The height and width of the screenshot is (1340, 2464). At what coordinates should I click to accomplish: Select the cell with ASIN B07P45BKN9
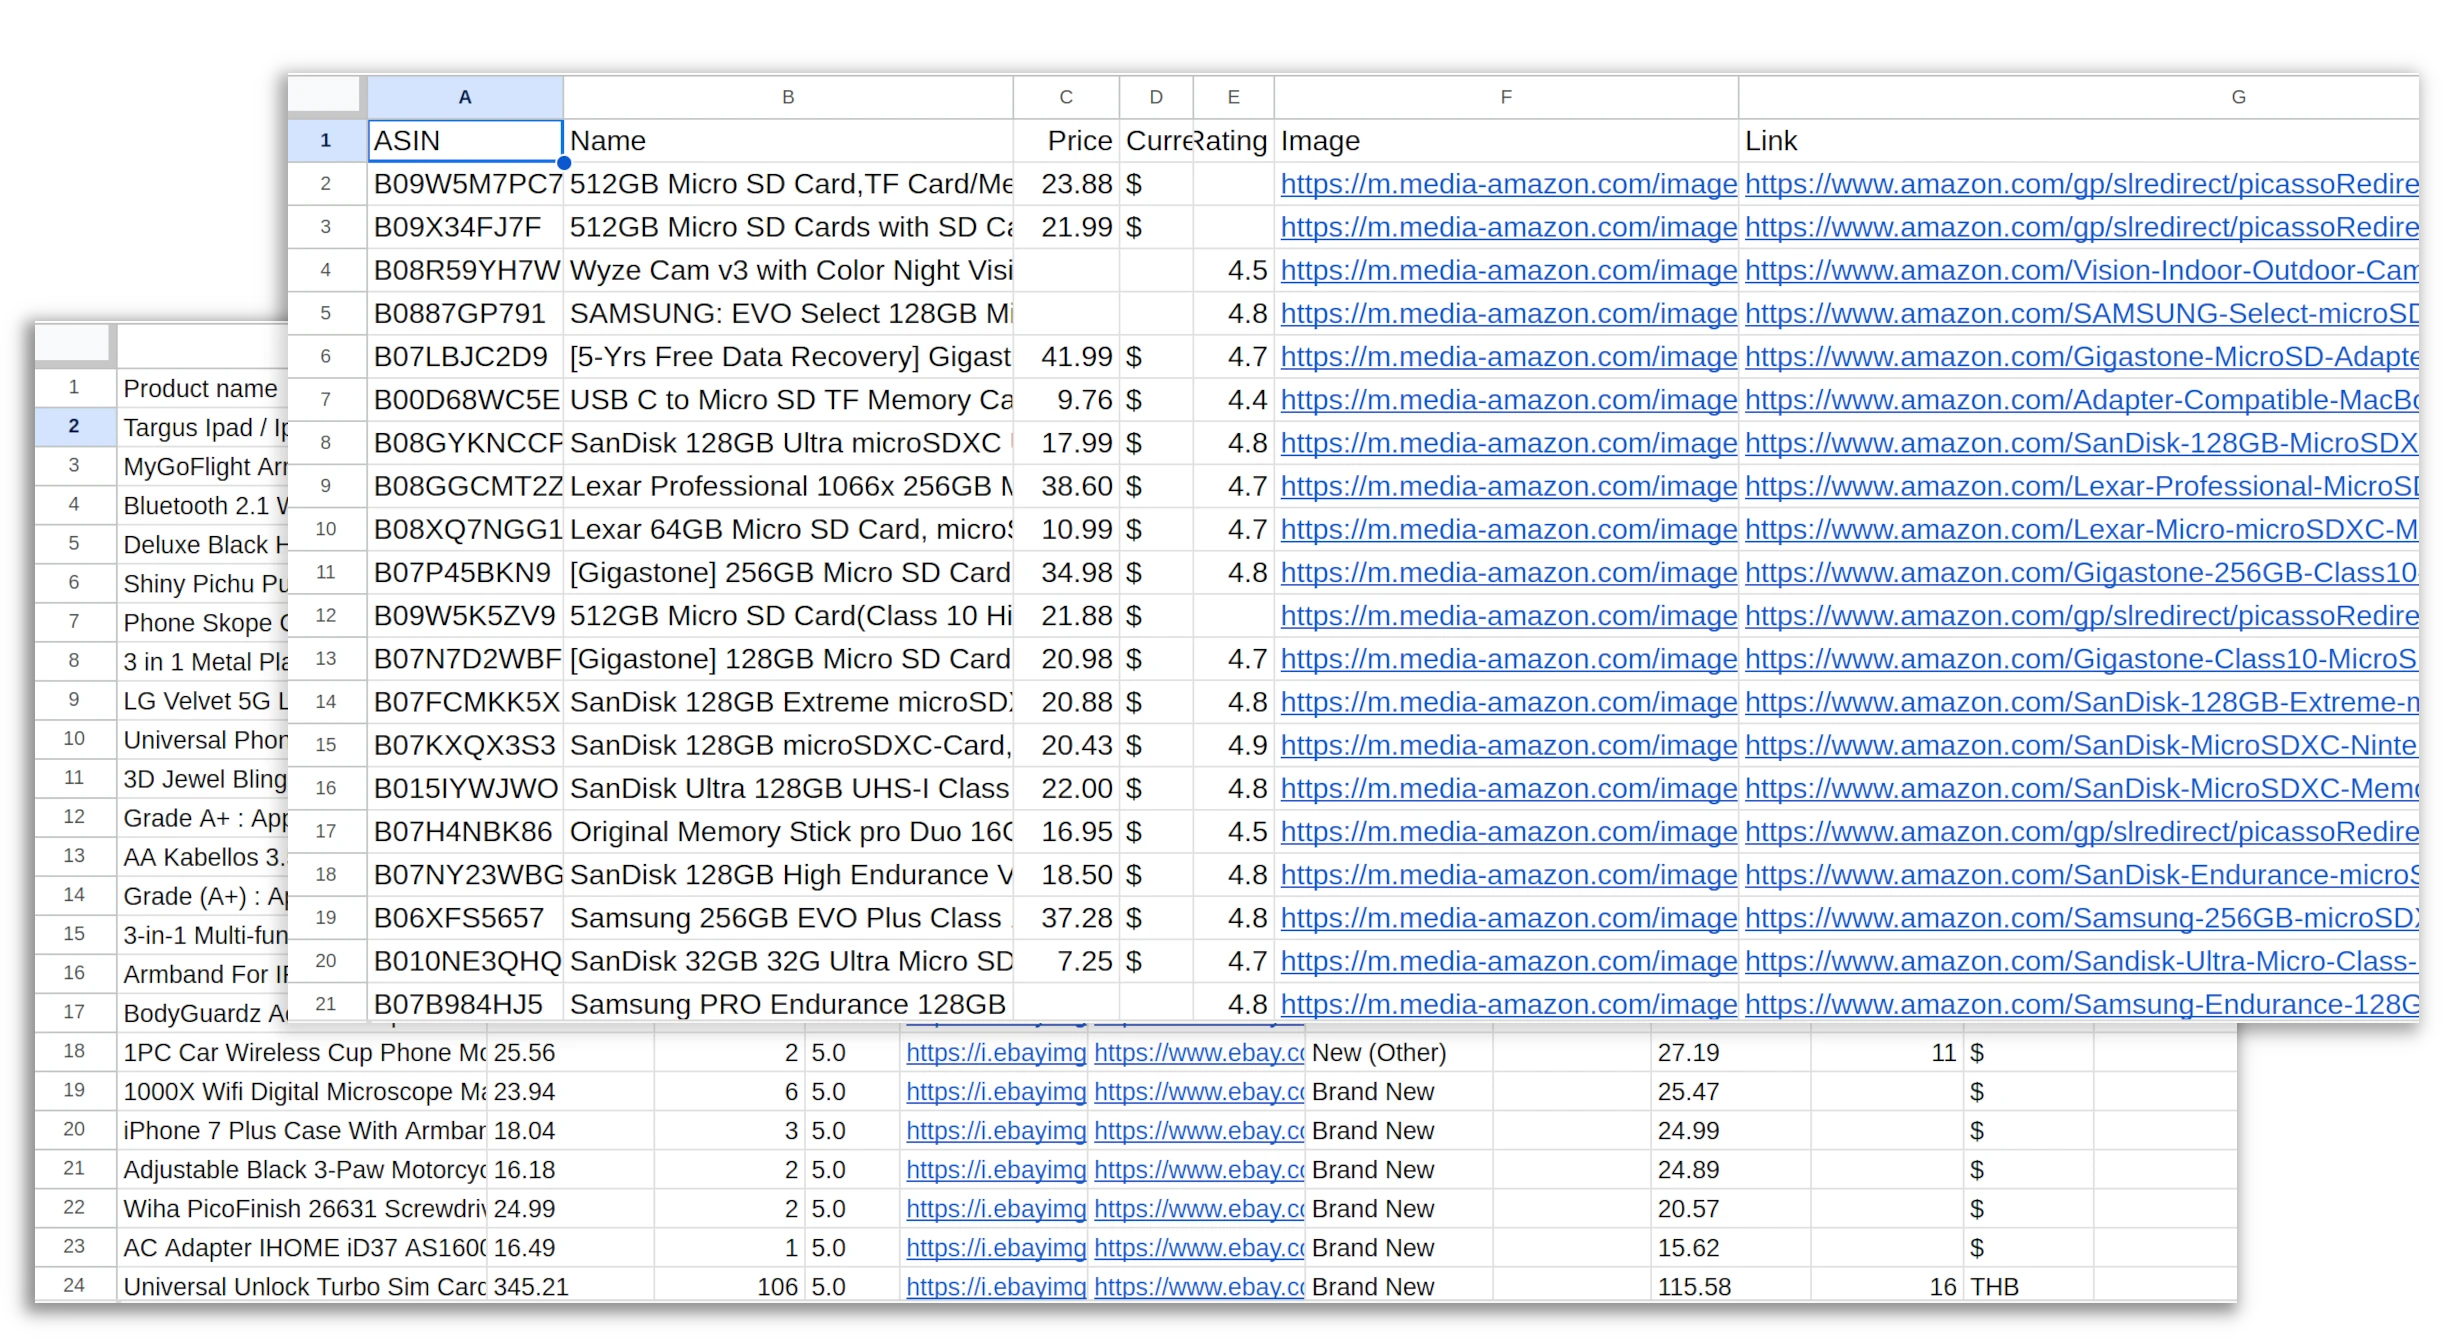pyautogui.click(x=464, y=572)
